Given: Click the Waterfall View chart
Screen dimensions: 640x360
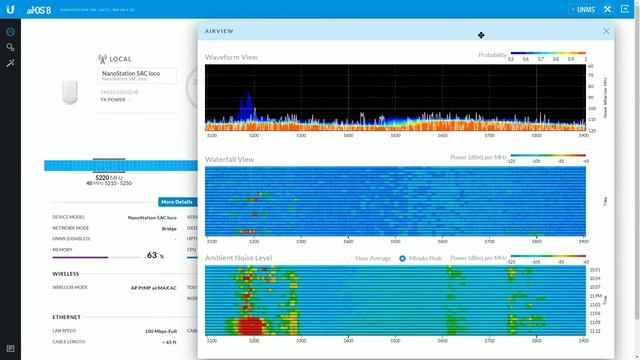Looking at the screenshot, I should tap(395, 201).
